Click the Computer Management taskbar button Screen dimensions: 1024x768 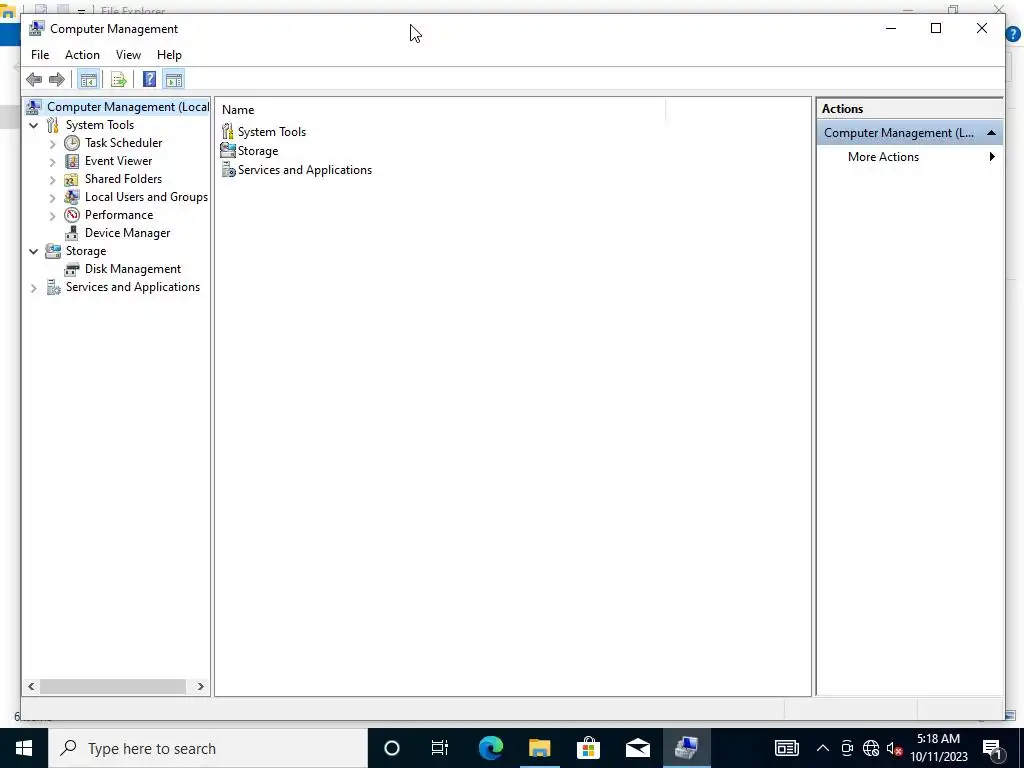point(686,748)
